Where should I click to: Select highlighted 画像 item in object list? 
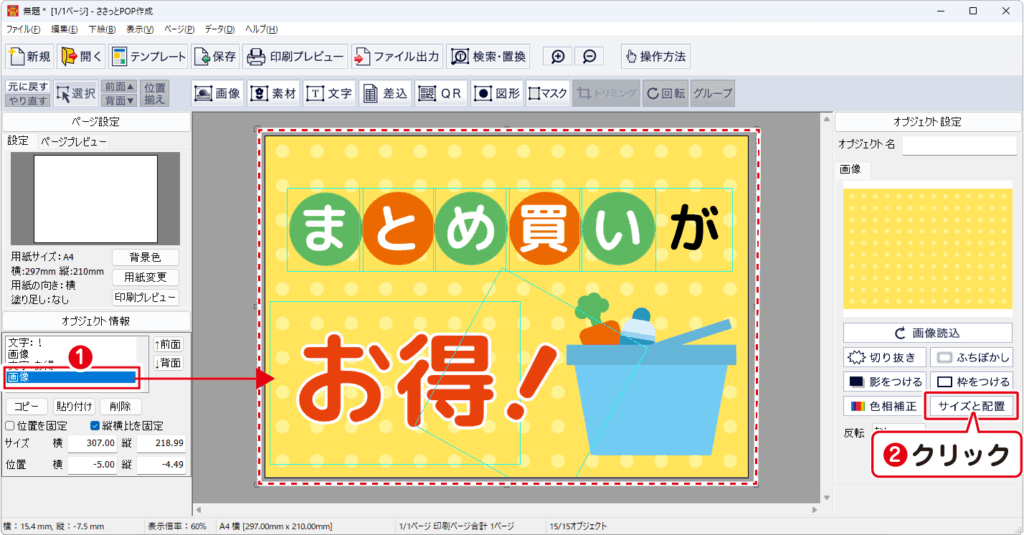click(x=70, y=377)
